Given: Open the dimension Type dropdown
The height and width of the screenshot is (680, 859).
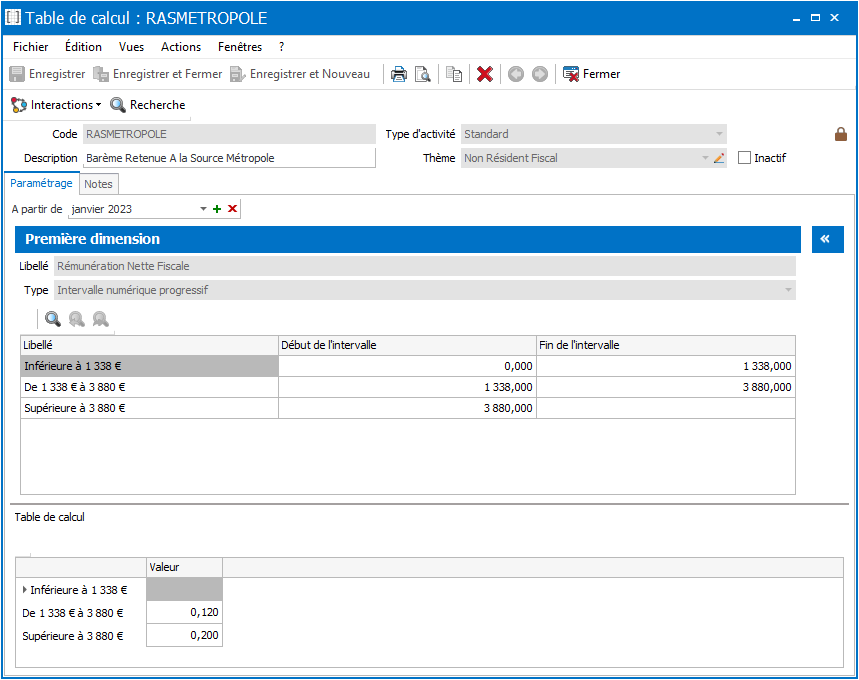Looking at the screenshot, I should [x=788, y=290].
